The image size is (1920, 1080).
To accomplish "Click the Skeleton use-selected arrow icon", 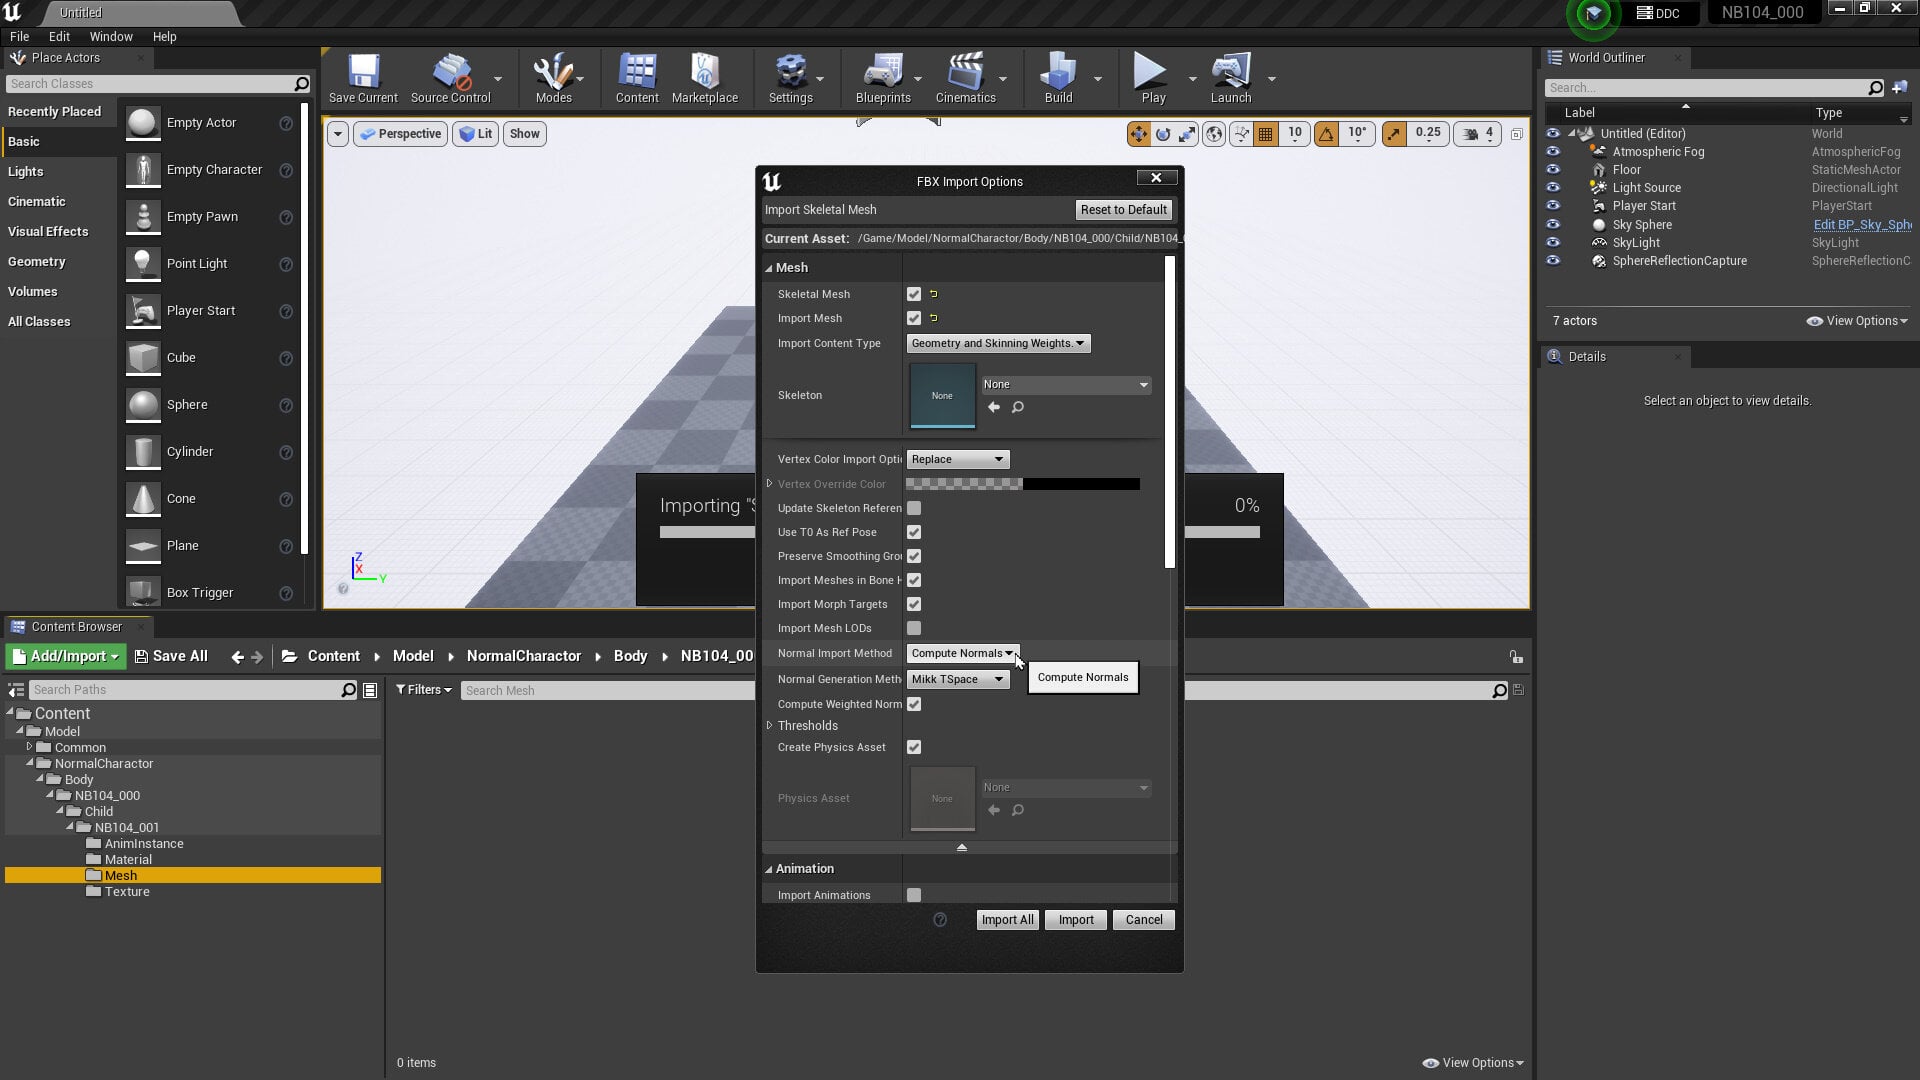I will pos(993,407).
